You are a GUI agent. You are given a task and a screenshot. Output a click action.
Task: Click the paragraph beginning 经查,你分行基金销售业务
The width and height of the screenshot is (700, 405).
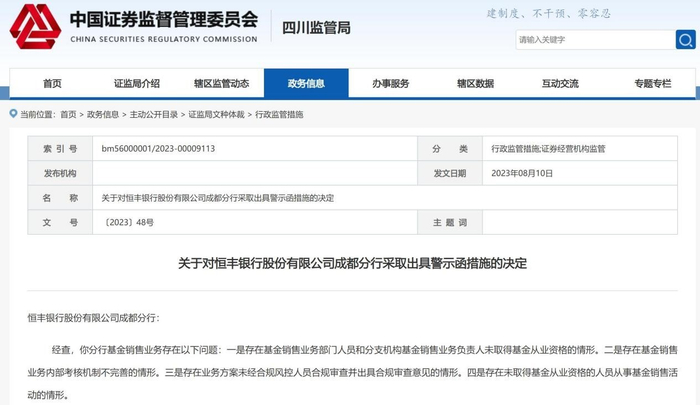(x=353, y=372)
